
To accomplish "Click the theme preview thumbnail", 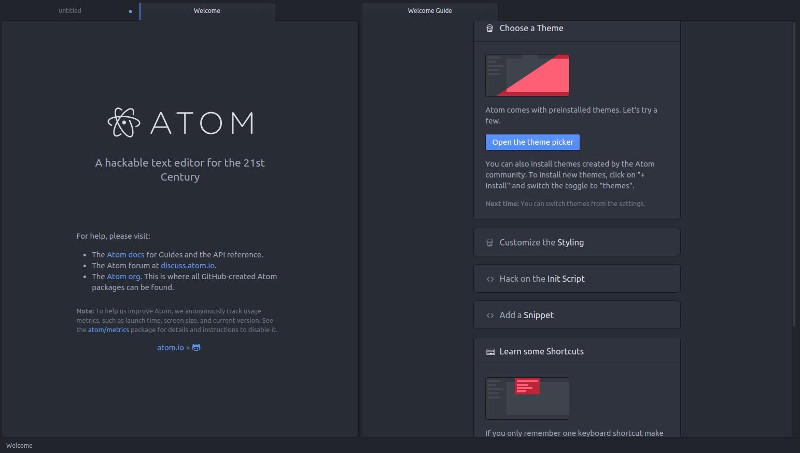I will (x=527, y=76).
